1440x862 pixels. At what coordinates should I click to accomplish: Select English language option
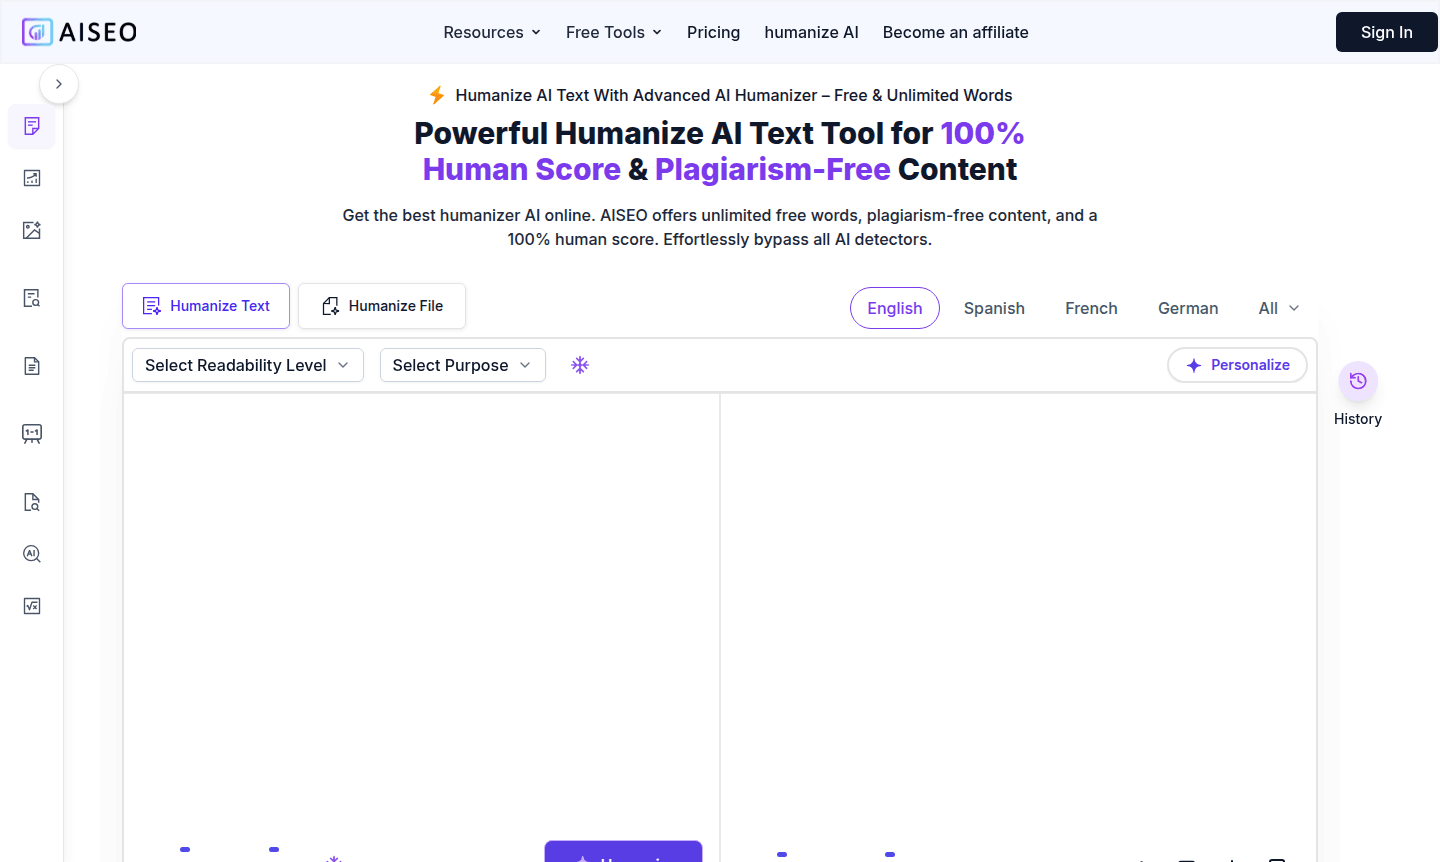[894, 308]
